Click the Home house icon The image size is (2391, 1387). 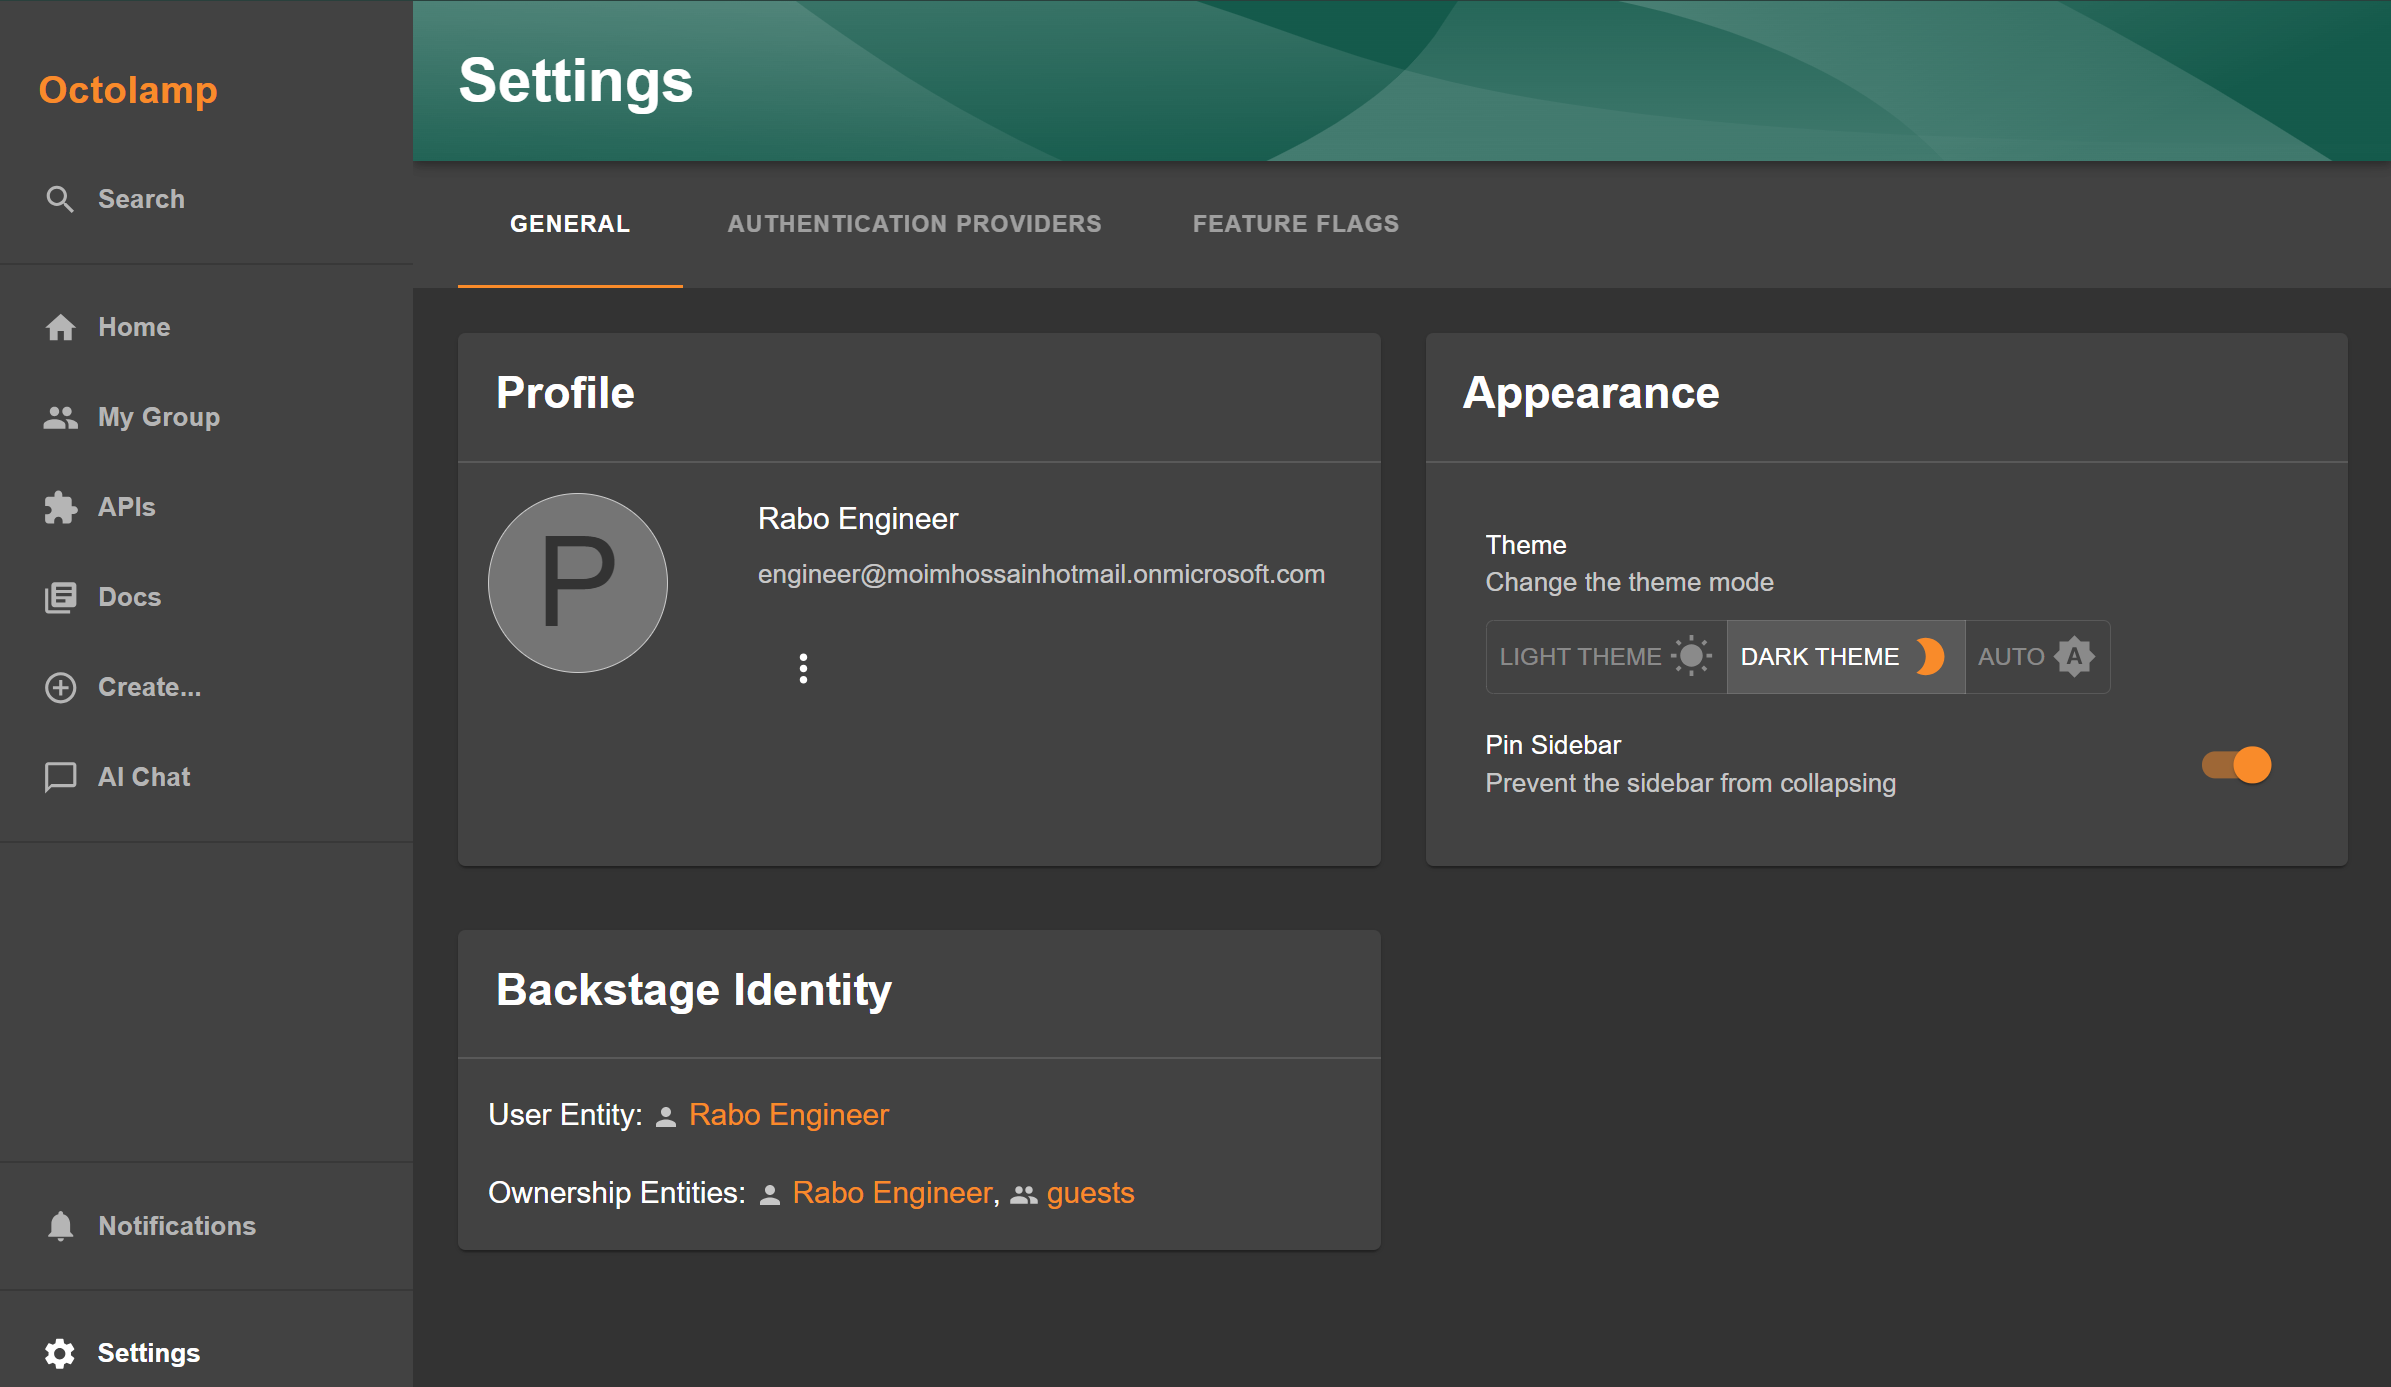(60, 327)
